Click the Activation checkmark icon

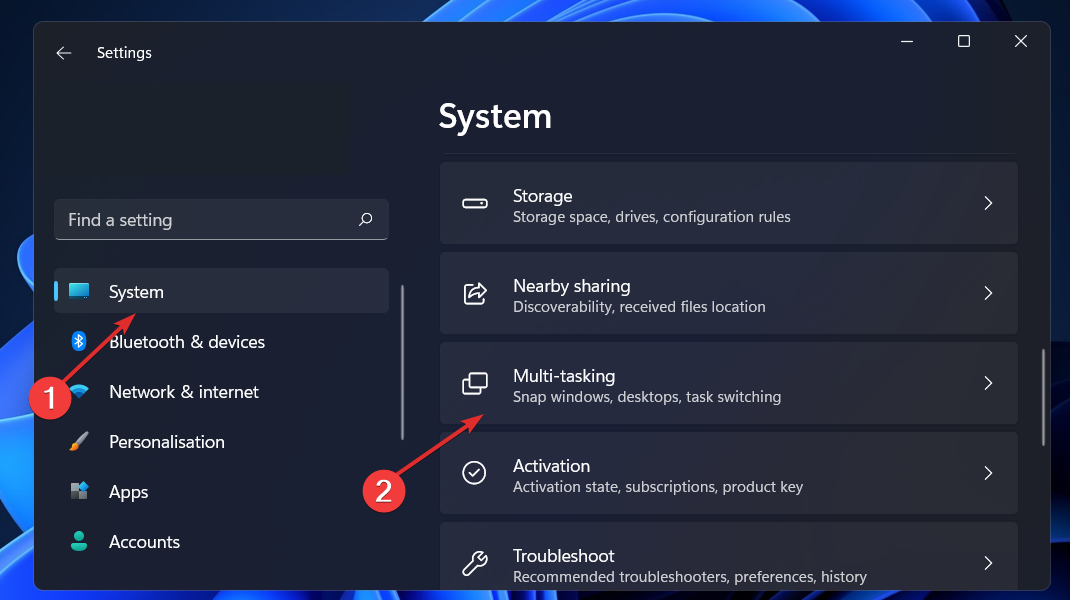(x=474, y=473)
